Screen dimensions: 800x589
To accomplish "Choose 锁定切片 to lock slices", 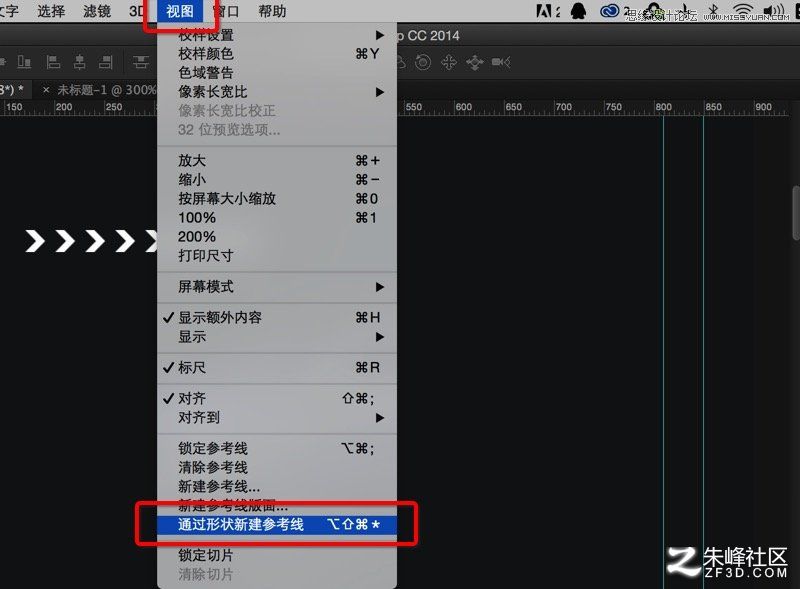I will point(277,555).
